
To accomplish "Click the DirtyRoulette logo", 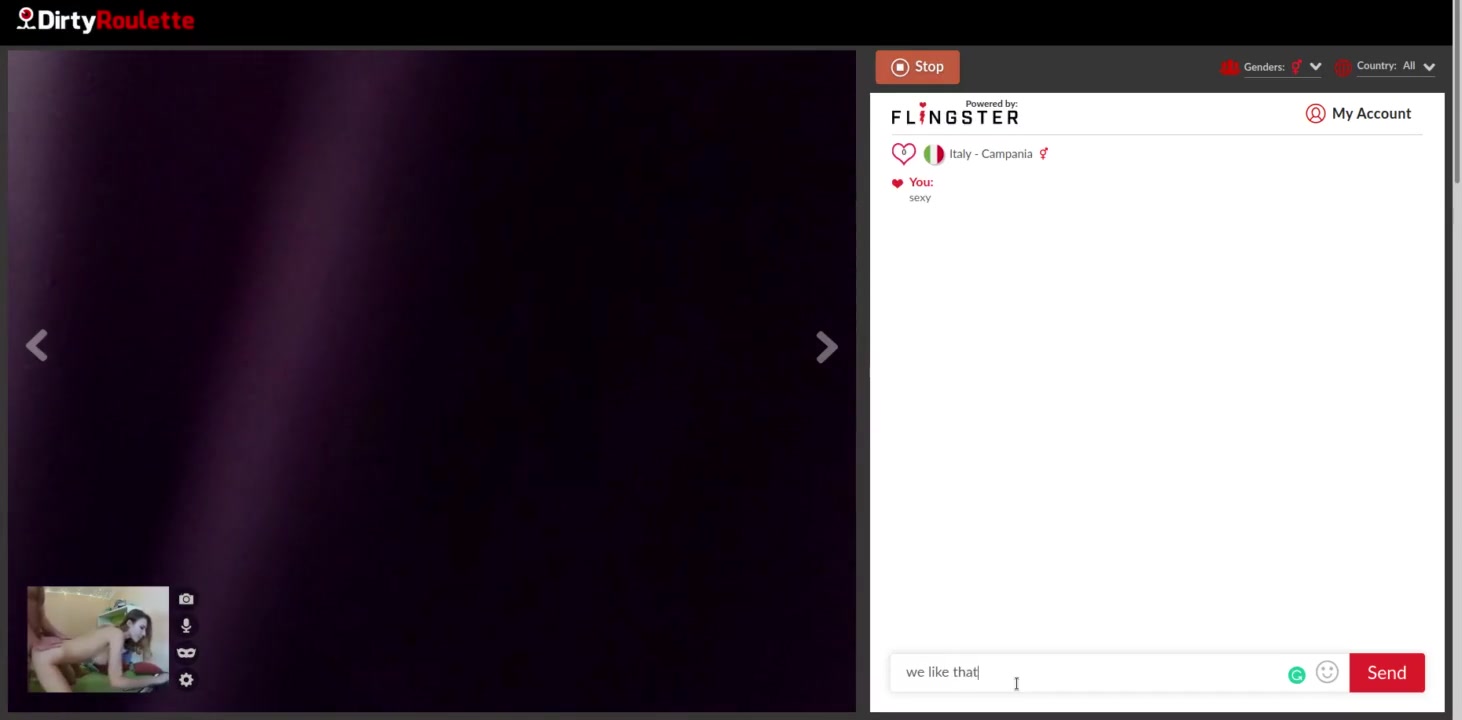I will [x=105, y=20].
